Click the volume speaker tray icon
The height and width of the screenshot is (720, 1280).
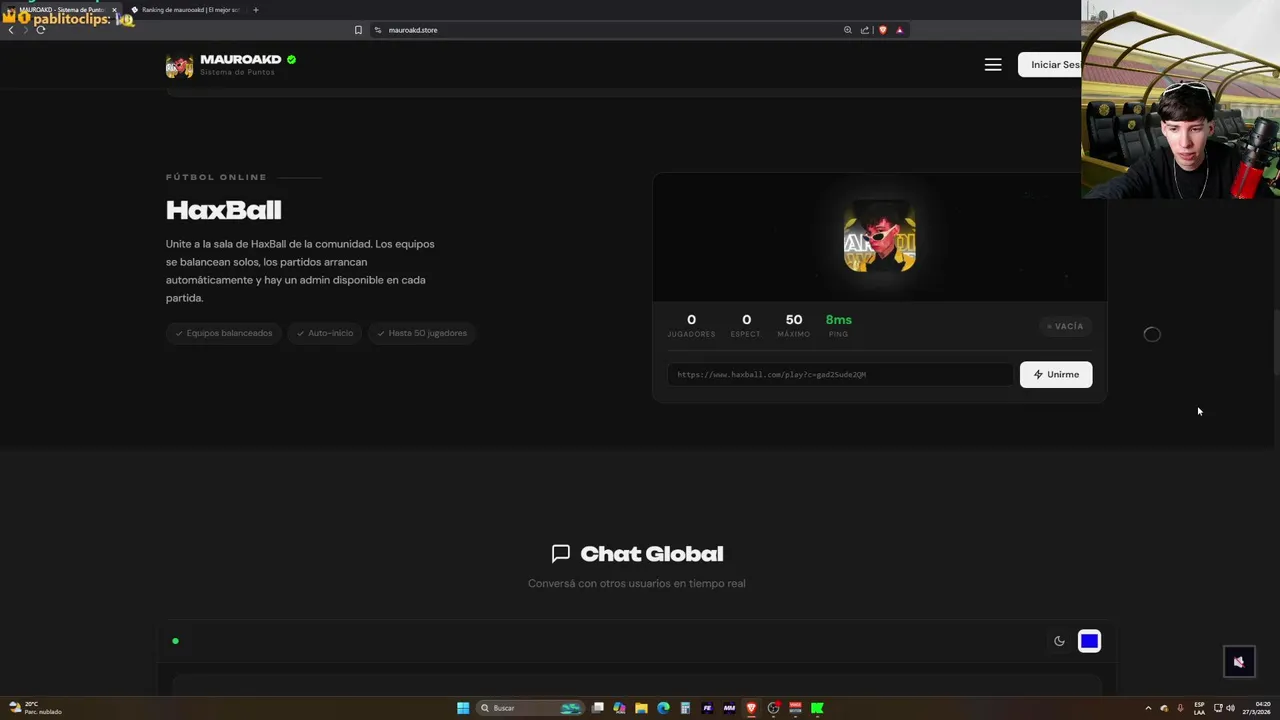coord(1231,708)
